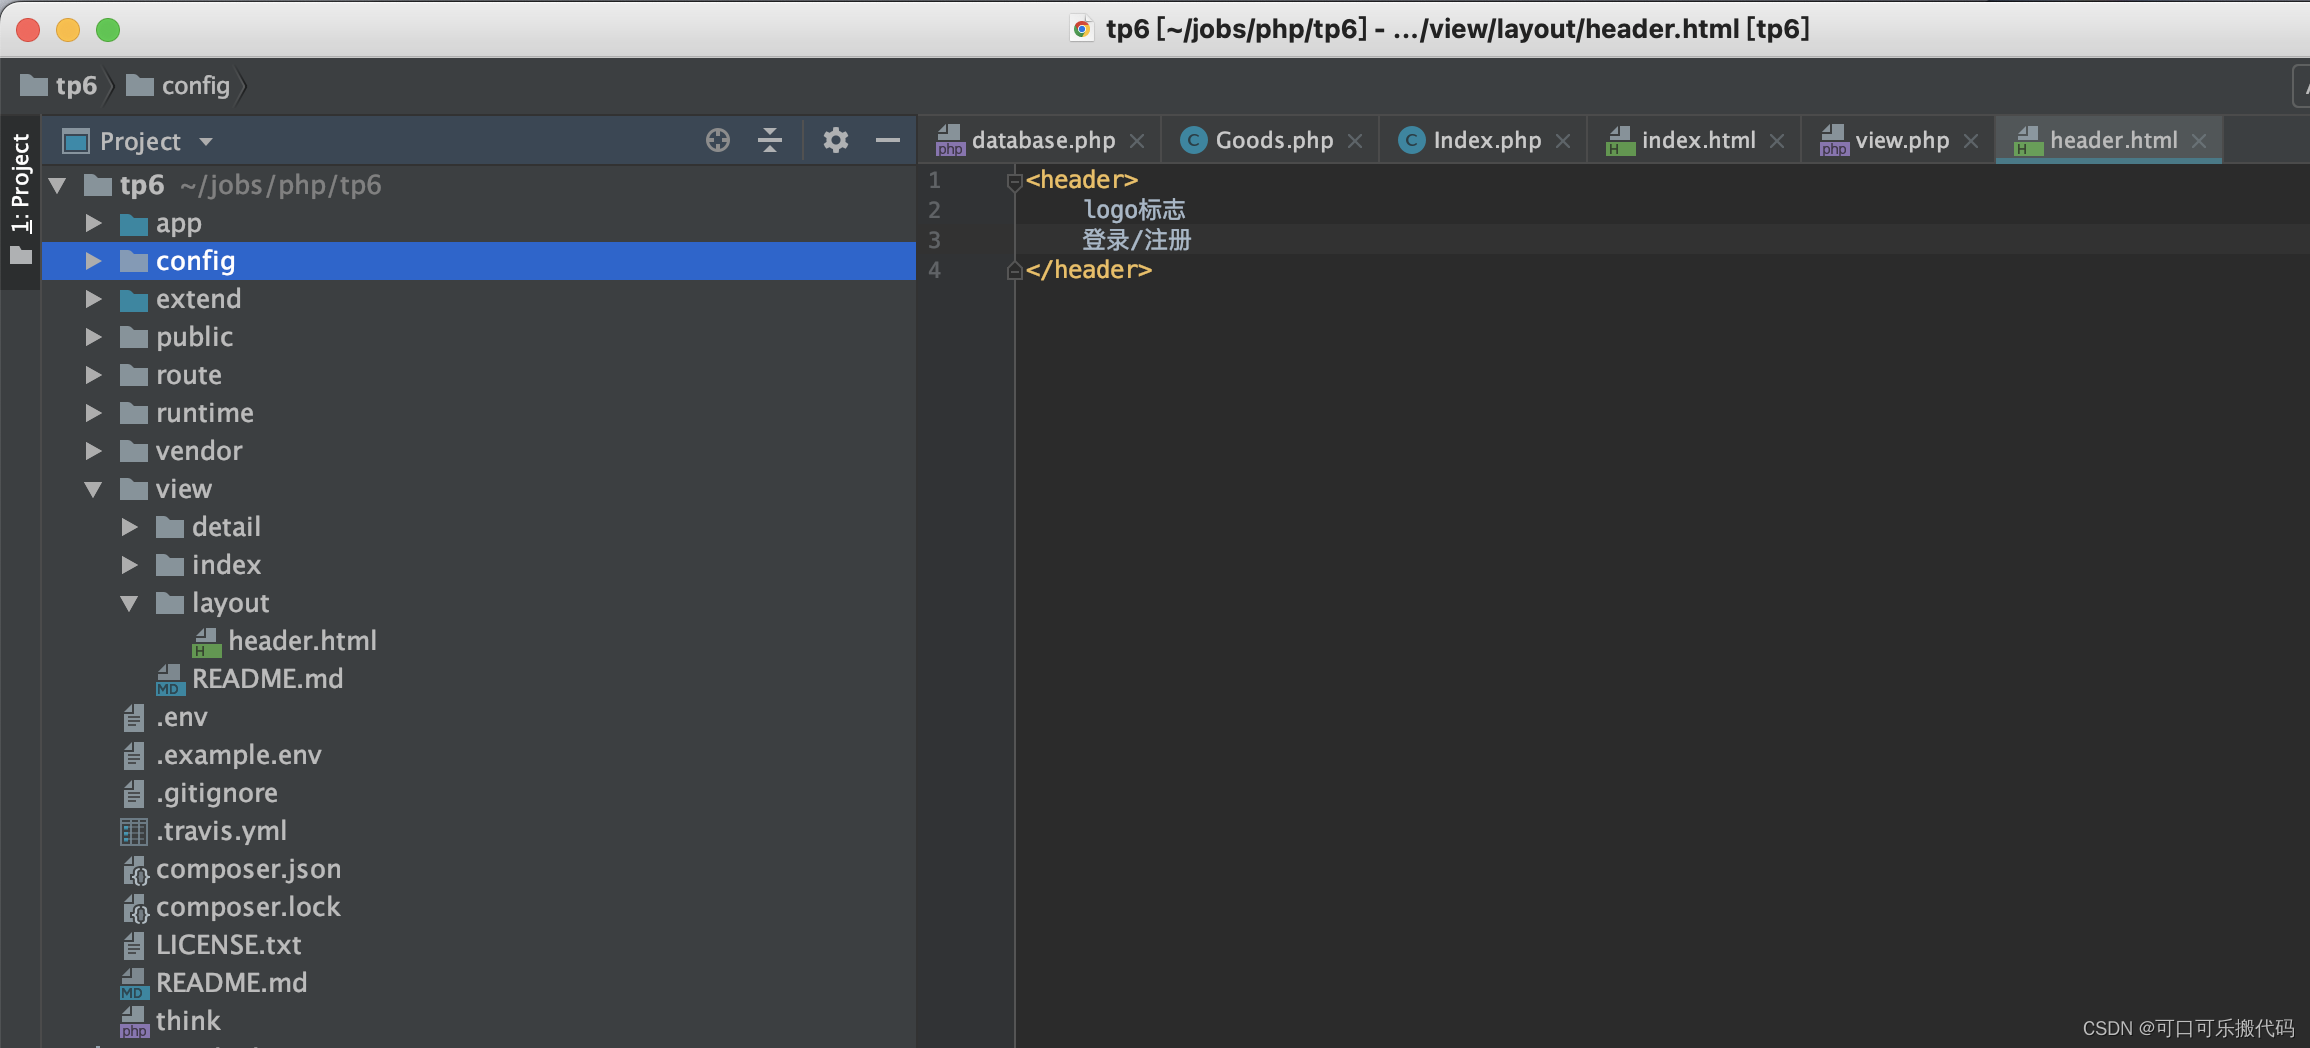Screen dimensions: 2310x1048
Task: Close the view.php tab
Action: click(x=1971, y=141)
